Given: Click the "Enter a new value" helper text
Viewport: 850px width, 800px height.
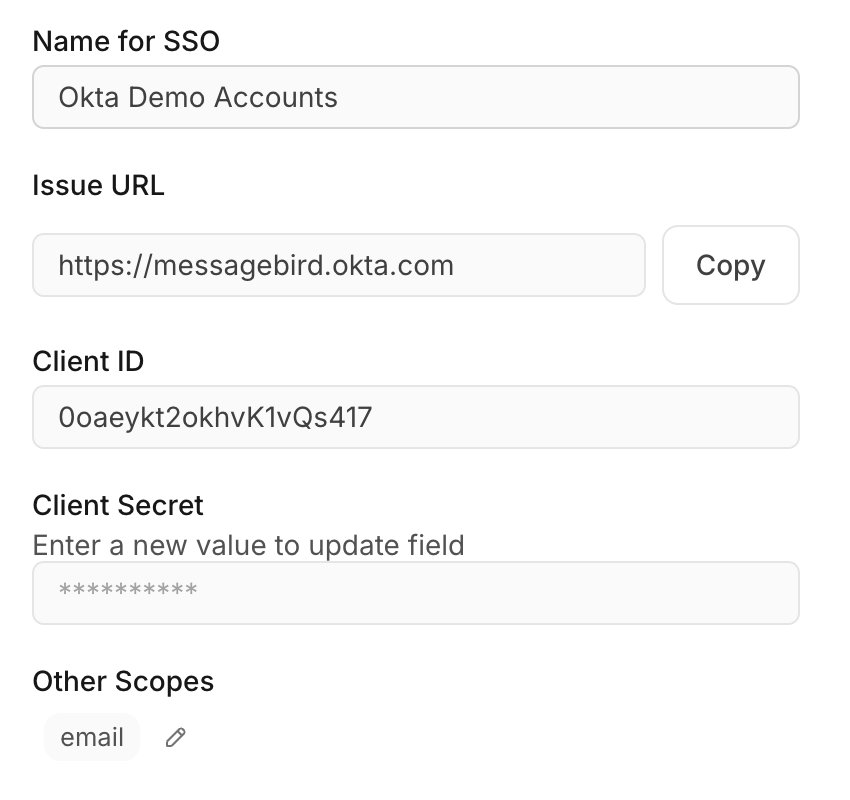Looking at the screenshot, I should pyautogui.click(x=248, y=545).
